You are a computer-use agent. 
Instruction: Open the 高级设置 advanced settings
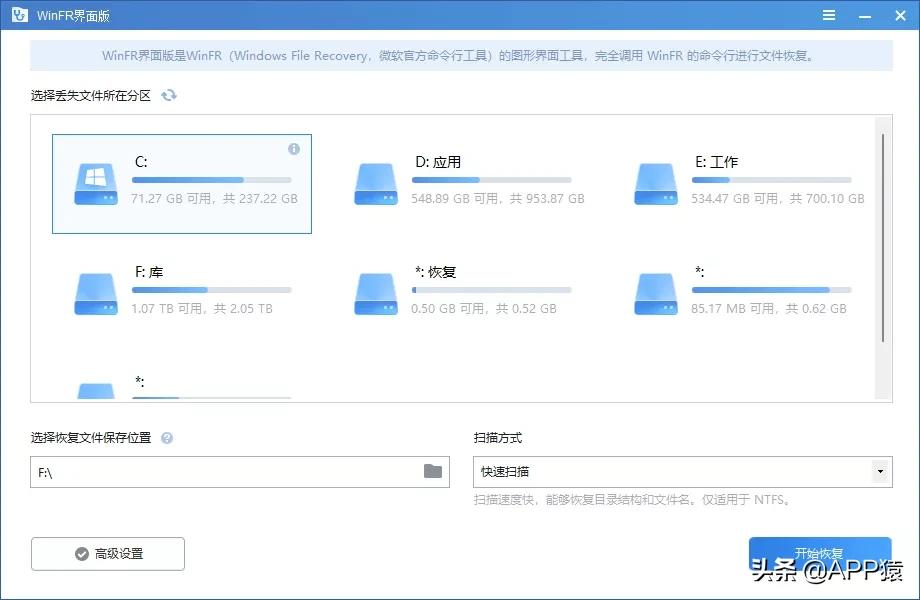click(x=108, y=553)
